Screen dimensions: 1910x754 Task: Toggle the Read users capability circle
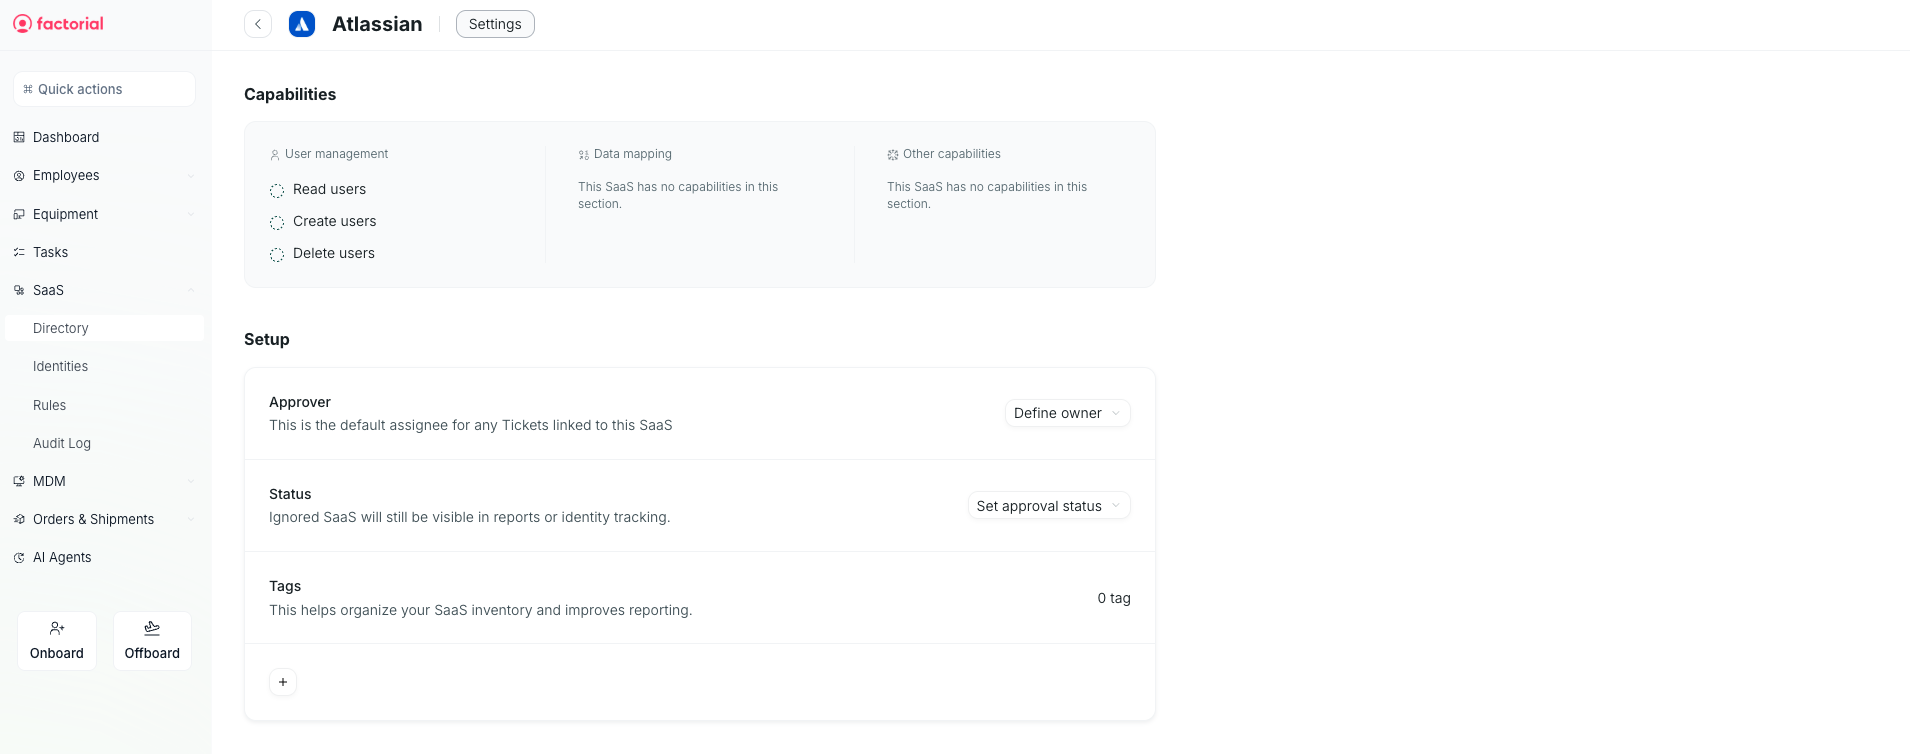coord(277,190)
